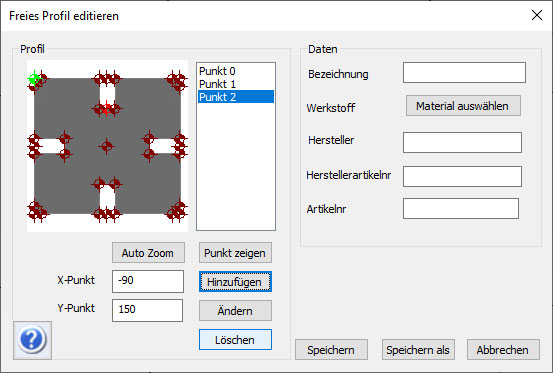Click into the Bezeichnung text field
The width and height of the screenshot is (553, 373).
click(464, 73)
